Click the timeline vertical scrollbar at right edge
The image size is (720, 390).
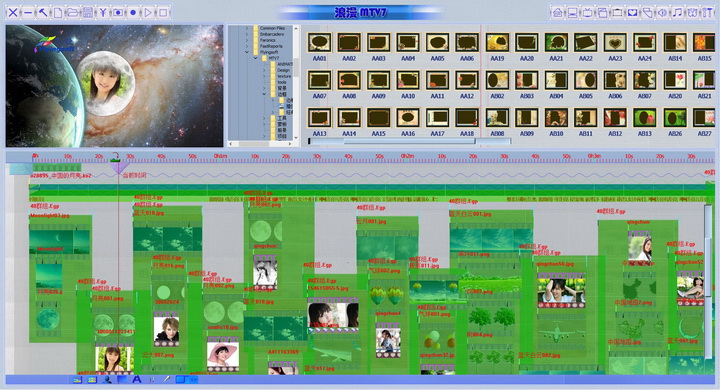click(709, 281)
